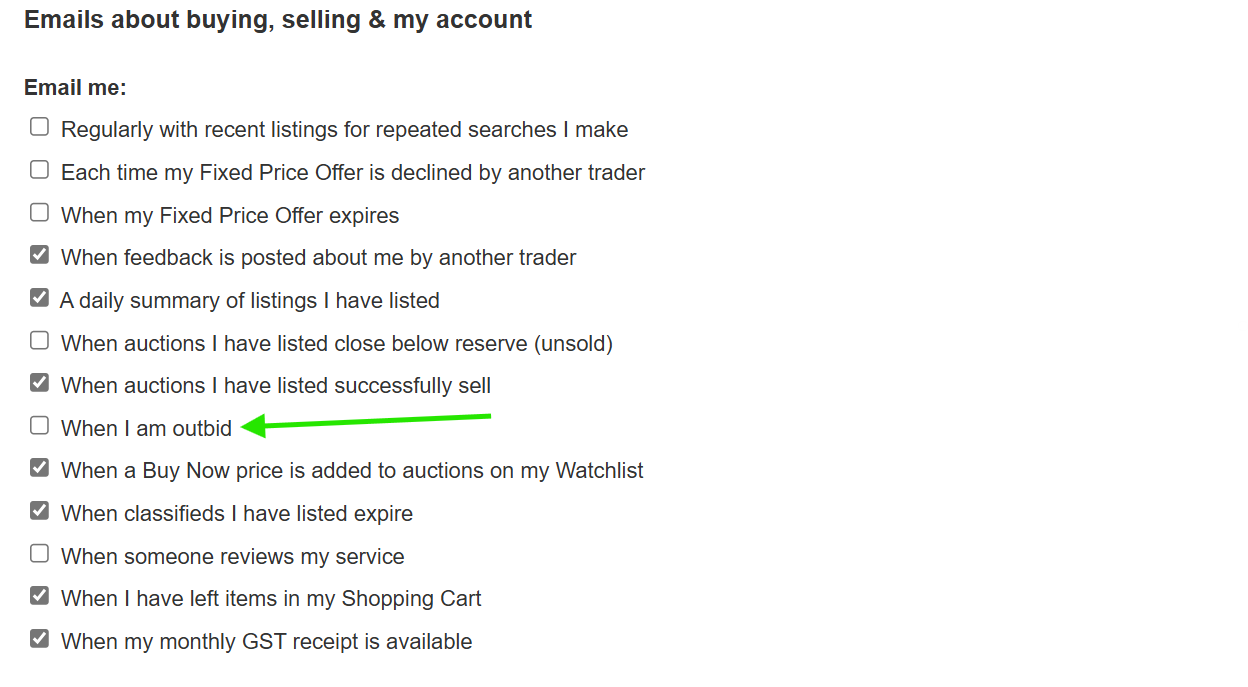Untick auctions successfully sell checkbox

pos(39,383)
